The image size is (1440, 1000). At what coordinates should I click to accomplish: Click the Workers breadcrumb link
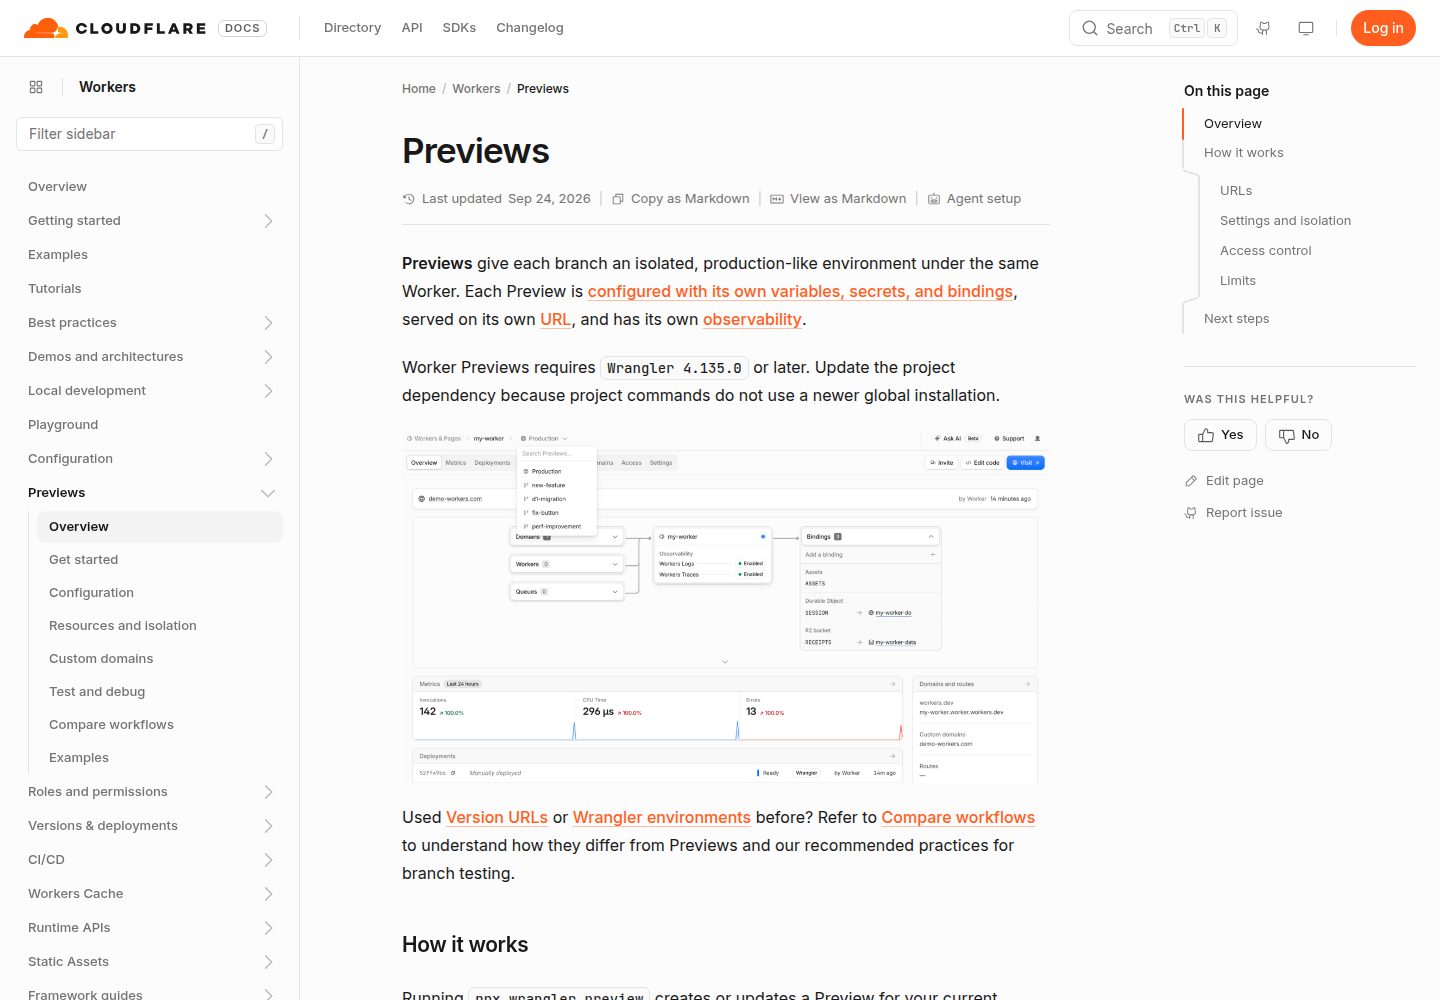tap(476, 89)
